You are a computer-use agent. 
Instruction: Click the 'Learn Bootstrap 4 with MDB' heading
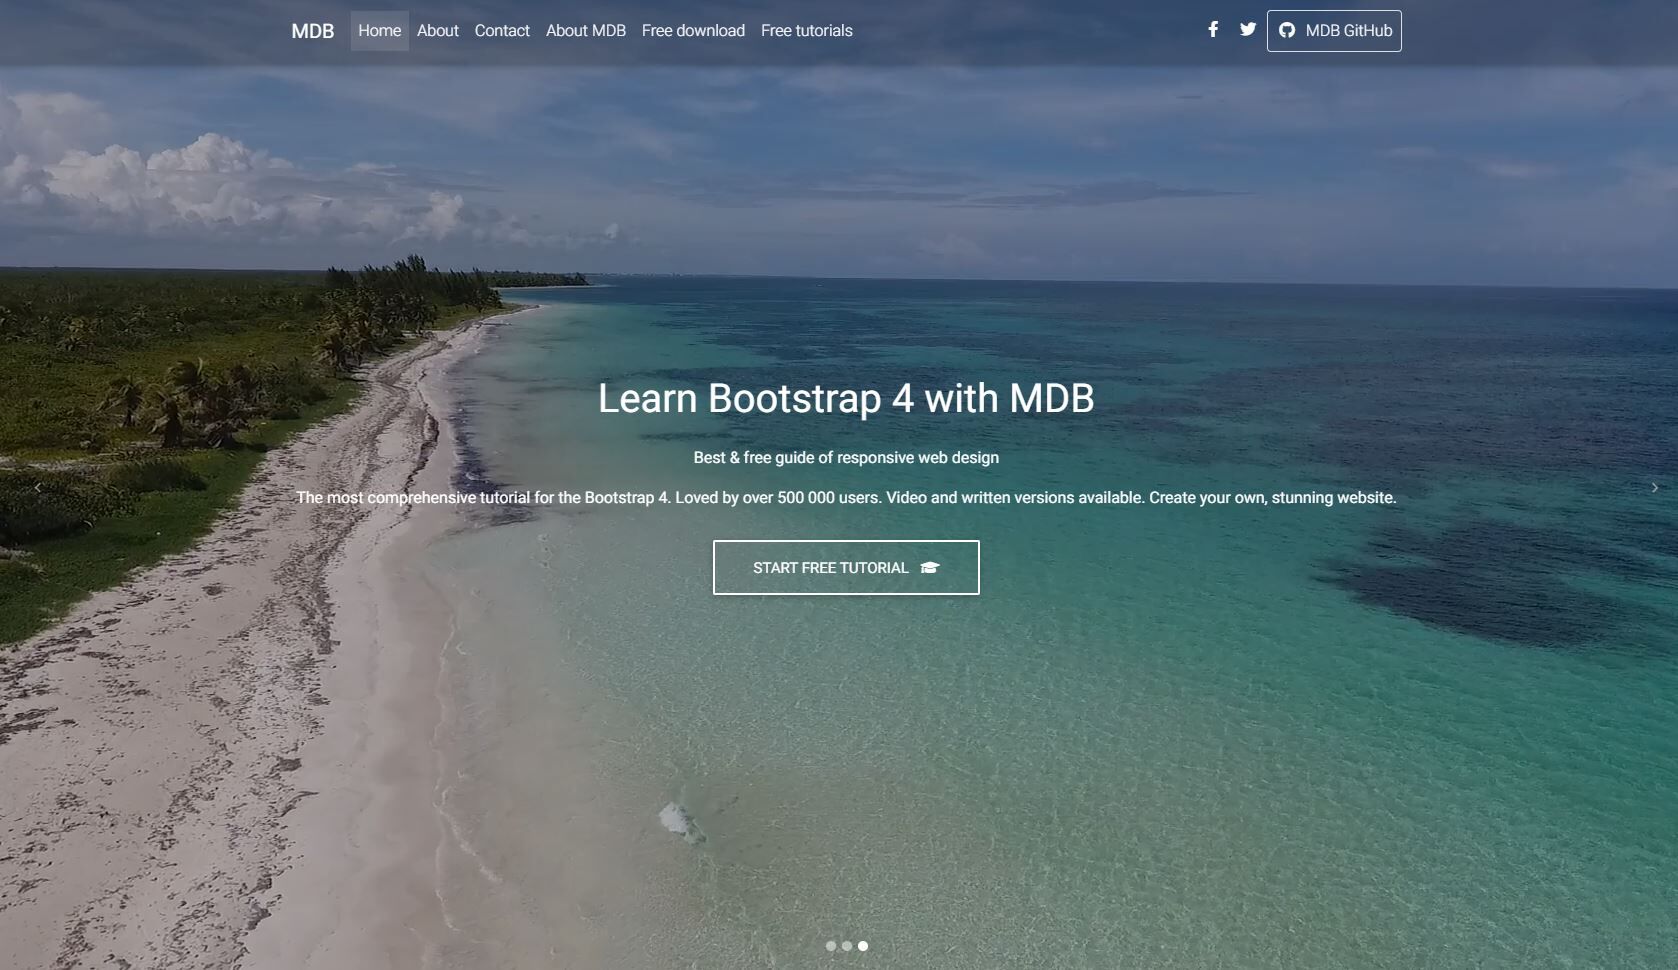point(846,398)
